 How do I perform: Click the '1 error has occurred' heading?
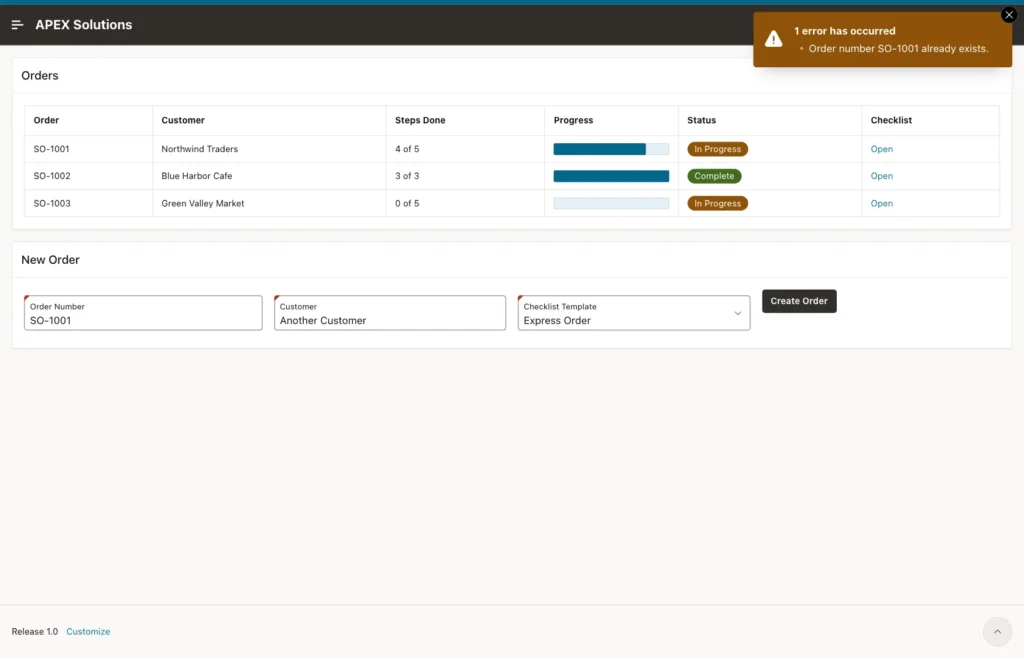coord(844,31)
